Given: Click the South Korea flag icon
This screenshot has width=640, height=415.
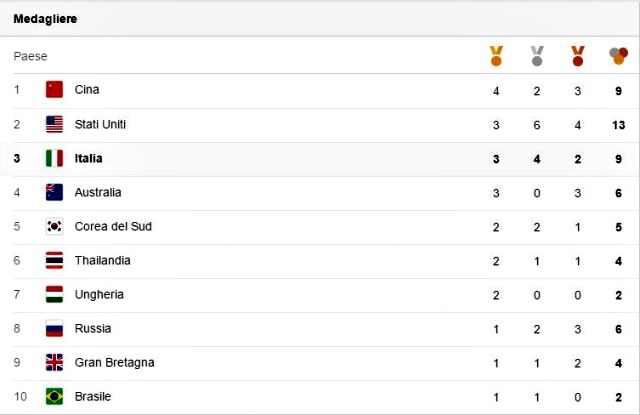Looking at the screenshot, I should click(54, 226).
